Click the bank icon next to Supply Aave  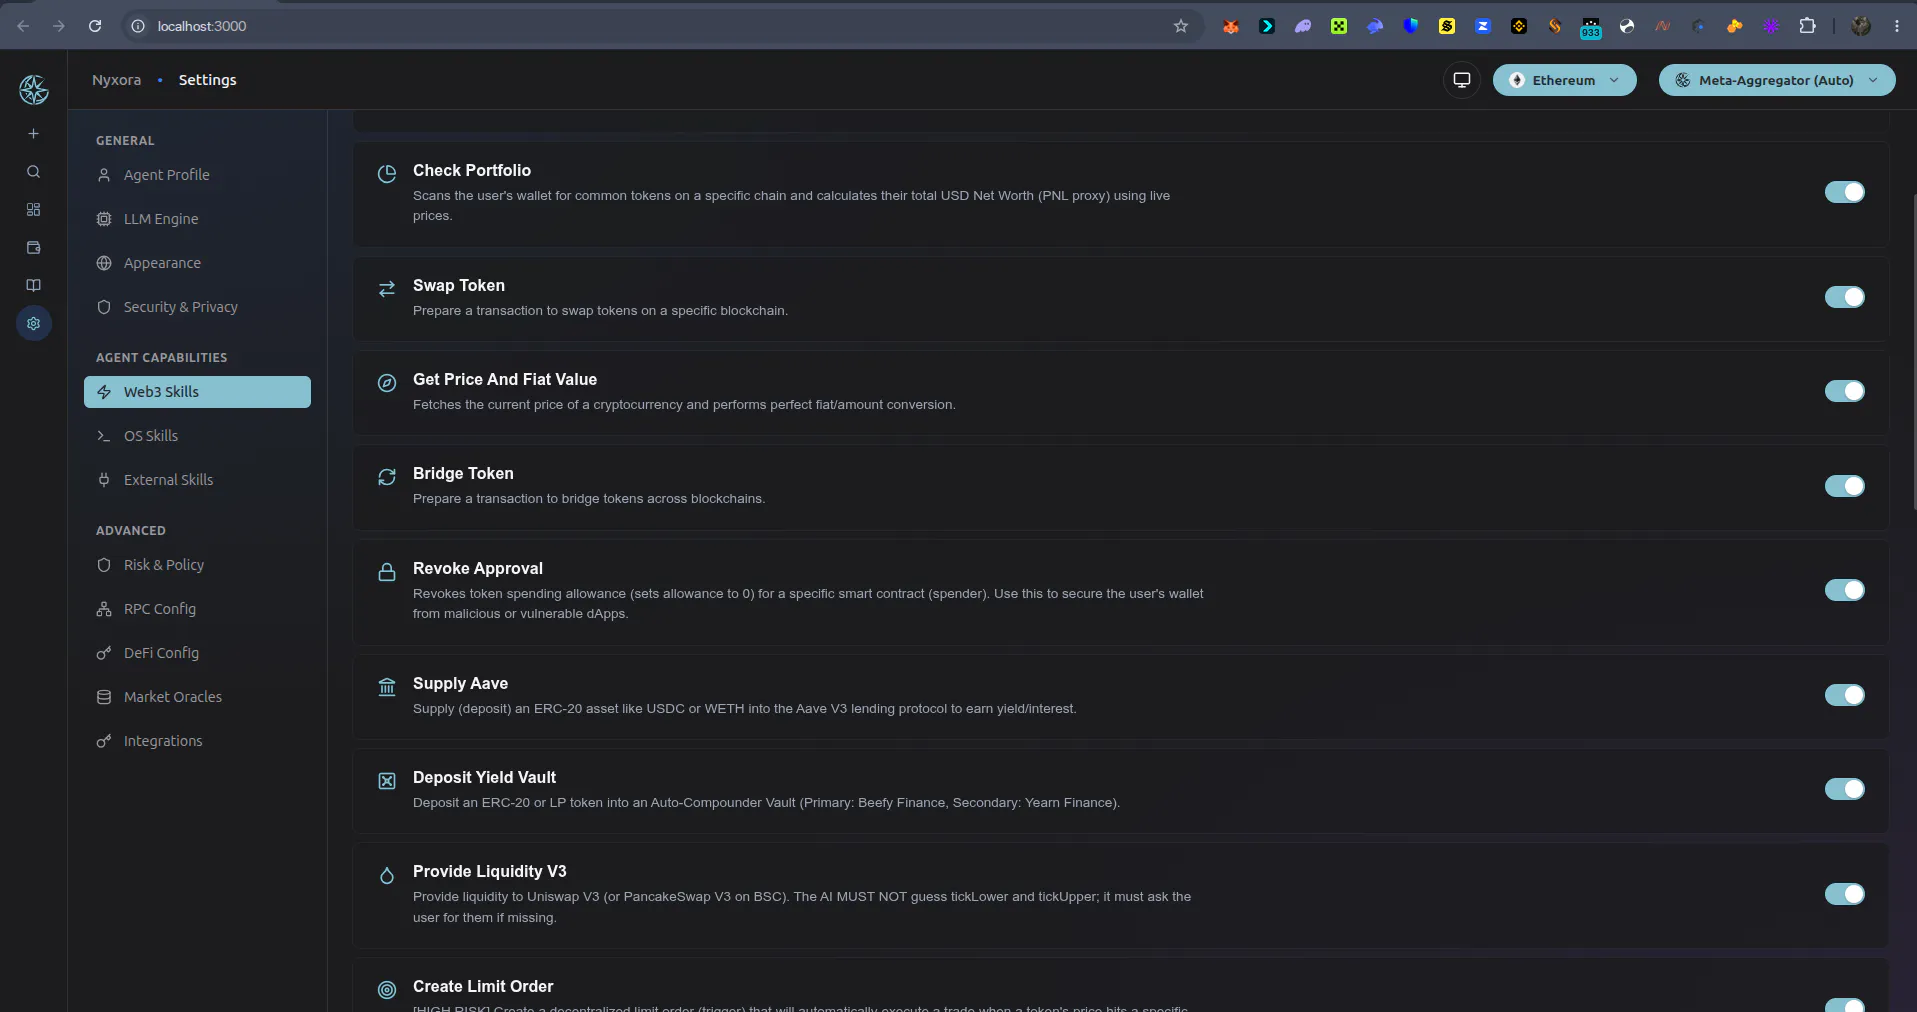(387, 687)
